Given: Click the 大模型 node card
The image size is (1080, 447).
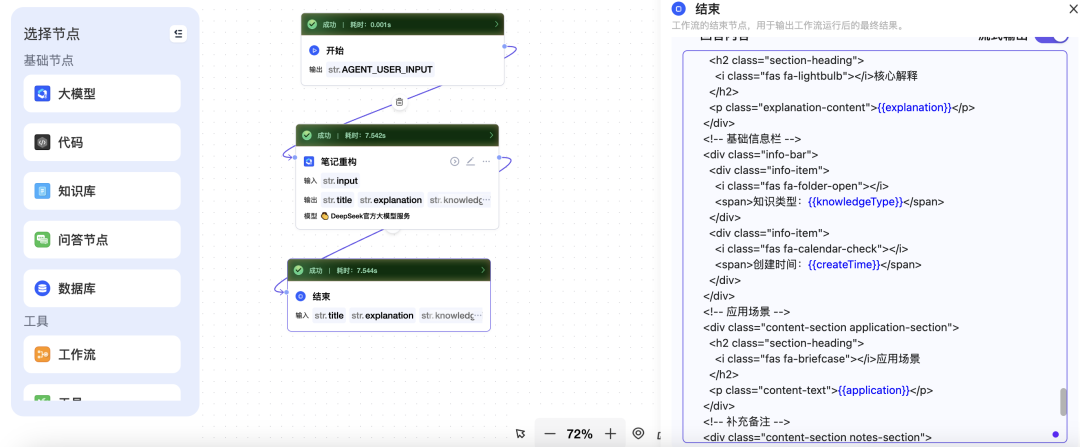Looking at the screenshot, I should click(x=102, y=94).
